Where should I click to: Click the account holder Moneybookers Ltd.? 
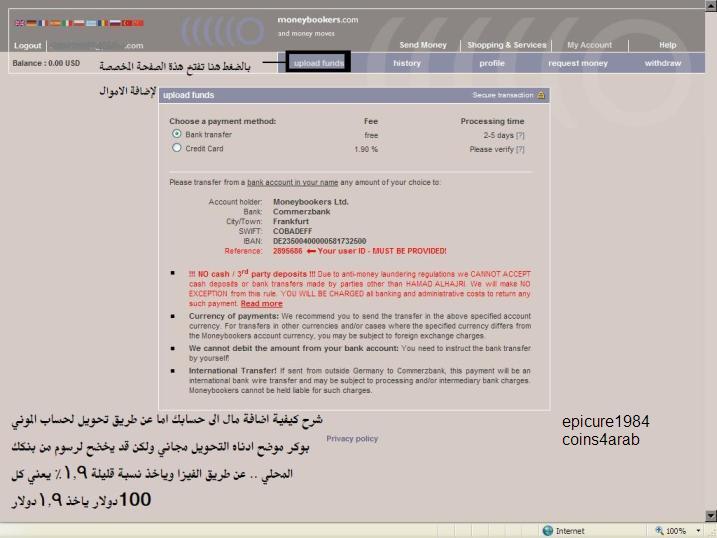[x=310, y=202]
